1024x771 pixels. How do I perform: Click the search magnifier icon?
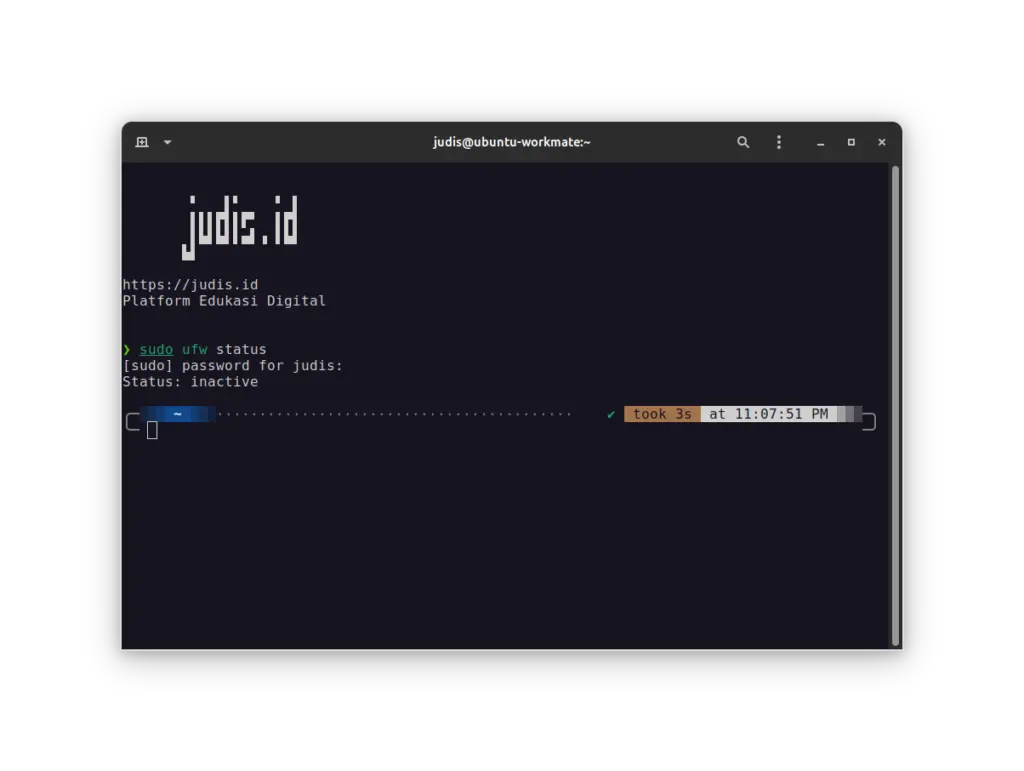(x=743, y=142)
